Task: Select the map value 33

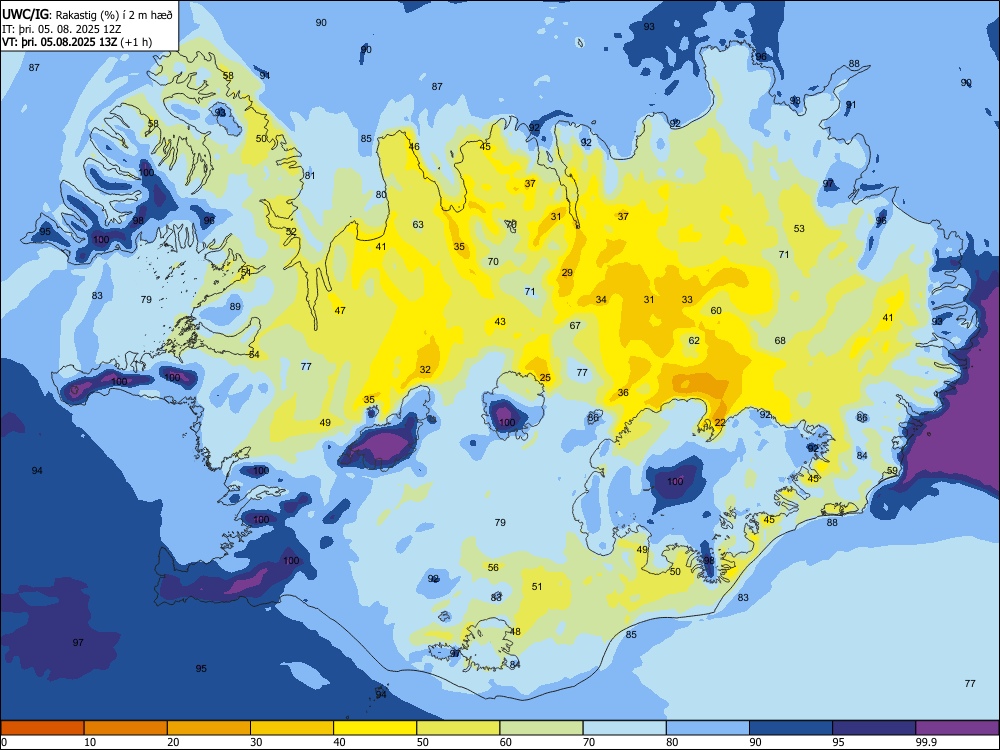Action: click(x=687, y=299)
